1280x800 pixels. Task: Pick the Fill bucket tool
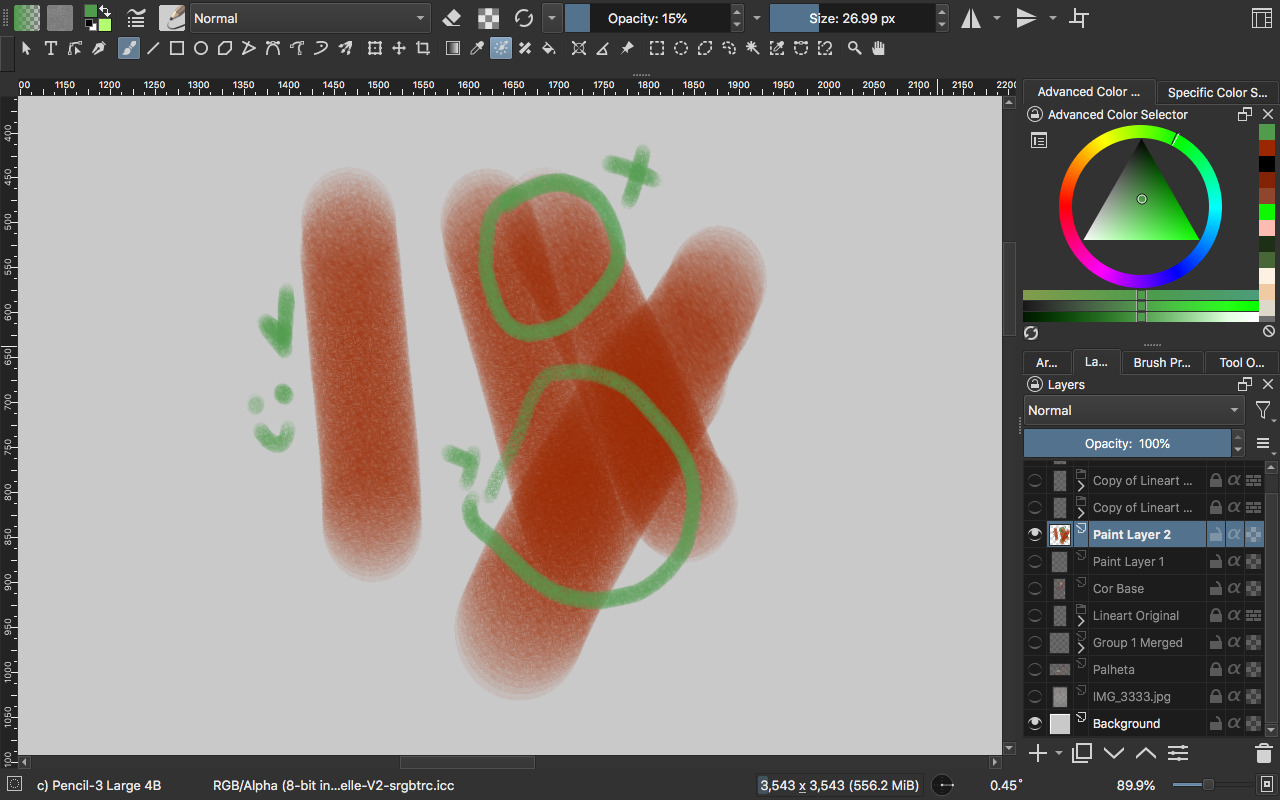(x=548, y=48)
